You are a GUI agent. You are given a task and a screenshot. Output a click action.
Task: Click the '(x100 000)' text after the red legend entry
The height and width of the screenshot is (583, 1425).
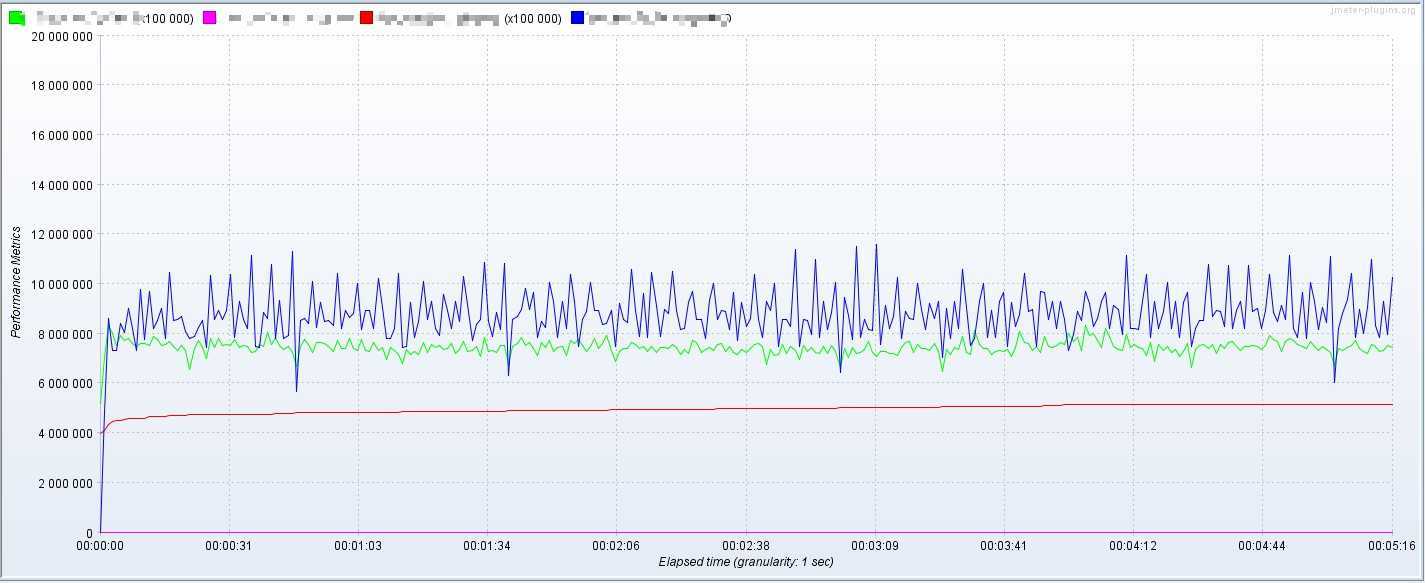(x=532, y=19)
